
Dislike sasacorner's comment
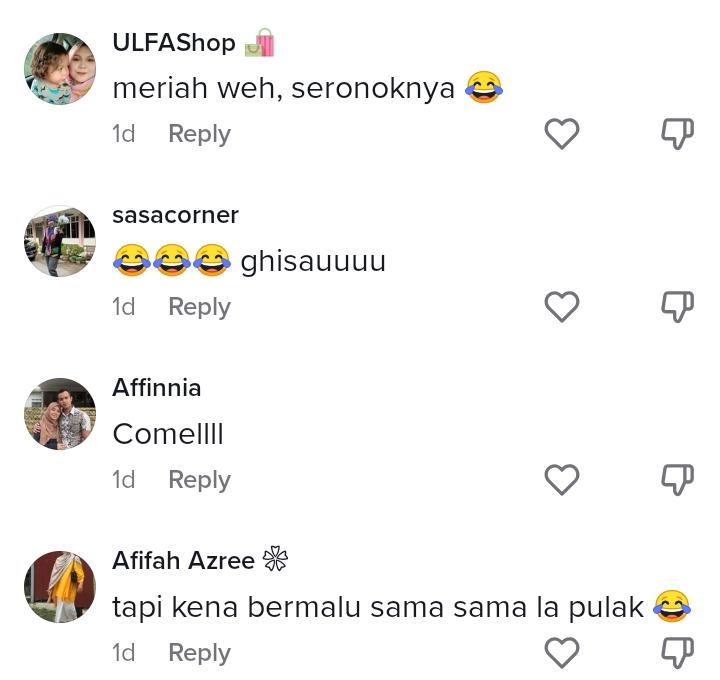point(677,307)
